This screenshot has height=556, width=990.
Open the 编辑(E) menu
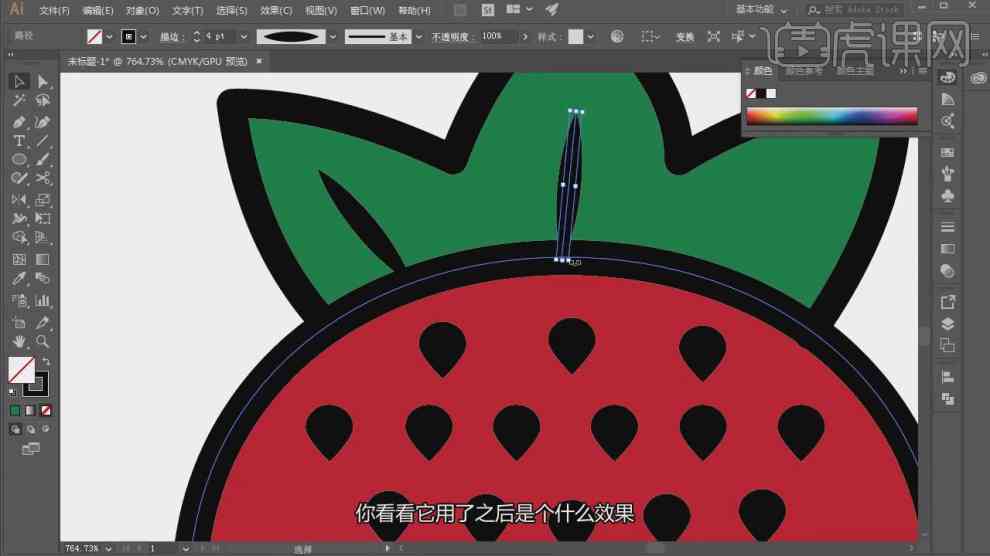pos(98,11)
